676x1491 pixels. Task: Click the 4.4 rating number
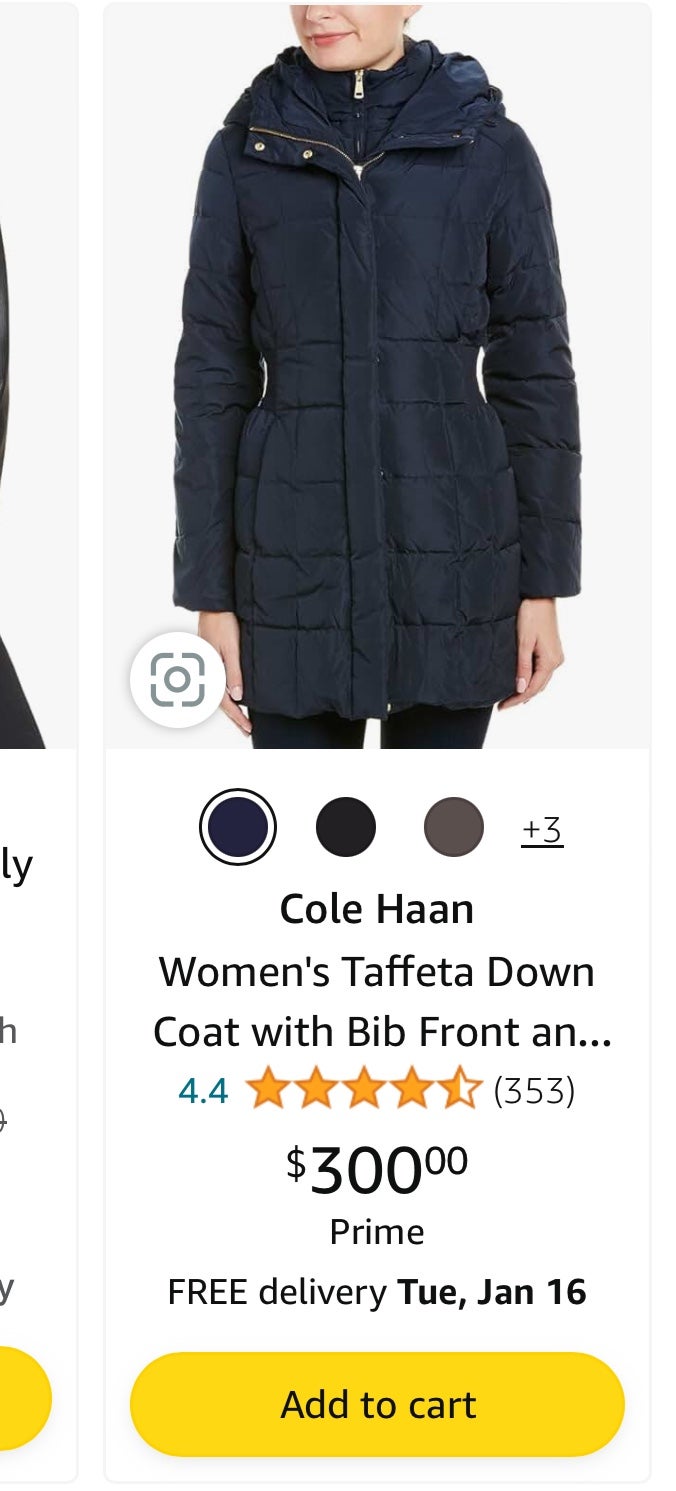click(203, 1090)
